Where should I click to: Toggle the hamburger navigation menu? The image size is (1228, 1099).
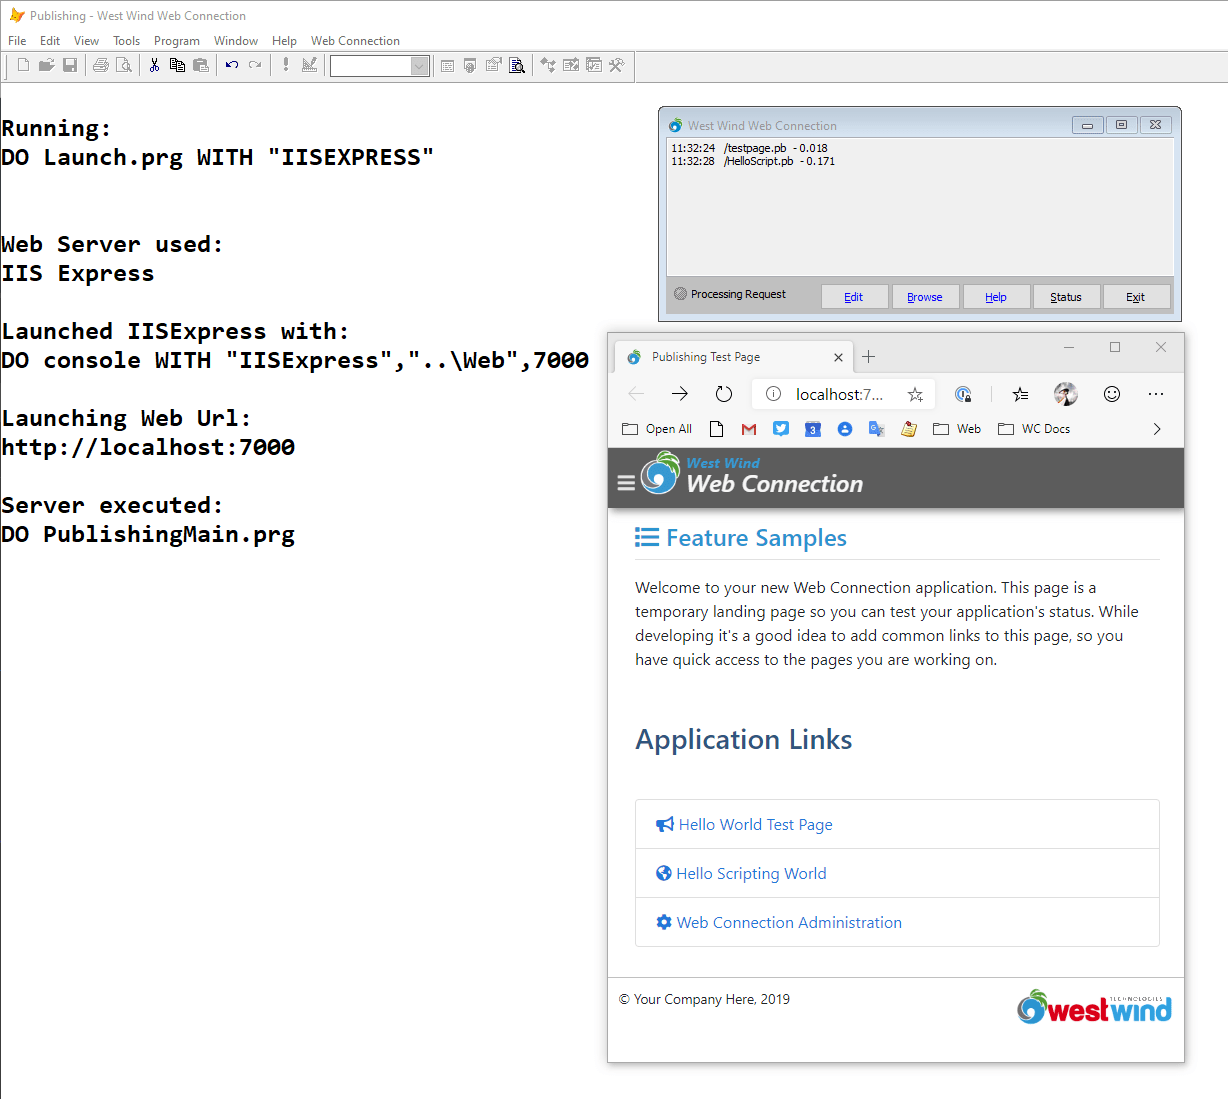[626, 483]
